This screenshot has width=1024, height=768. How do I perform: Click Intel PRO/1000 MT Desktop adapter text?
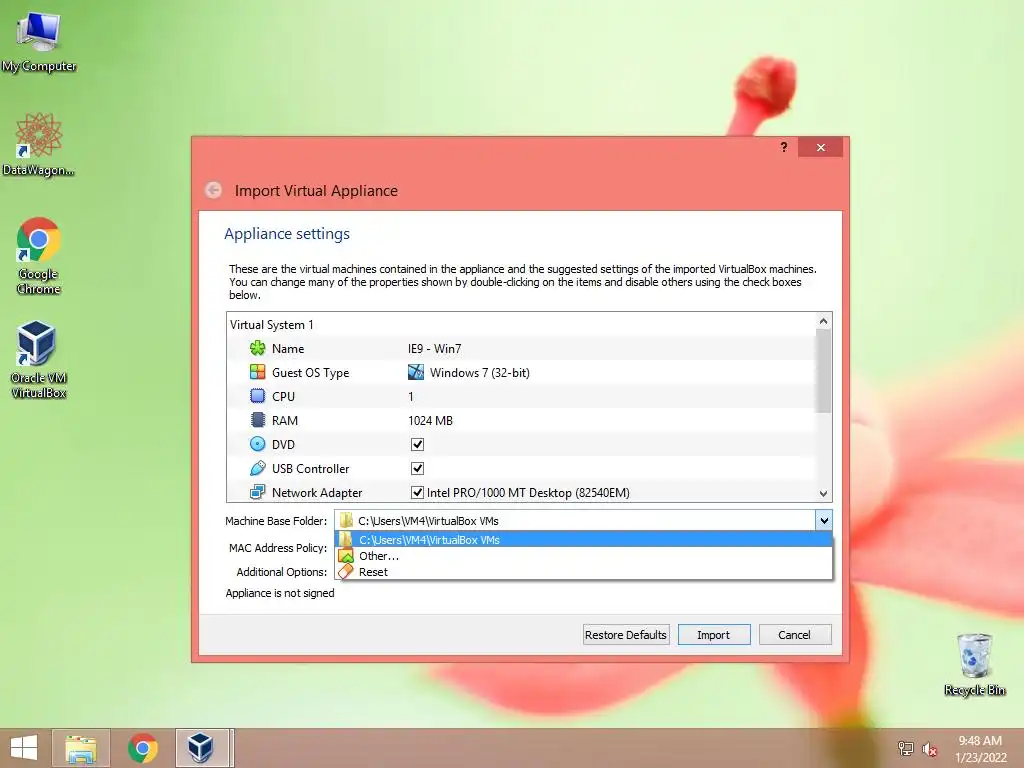click(528, 492)
